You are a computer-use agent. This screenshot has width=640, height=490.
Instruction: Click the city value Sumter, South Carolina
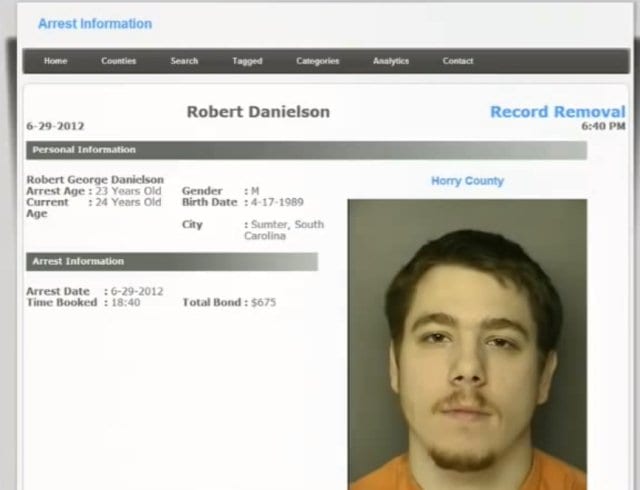click(284, 230)
